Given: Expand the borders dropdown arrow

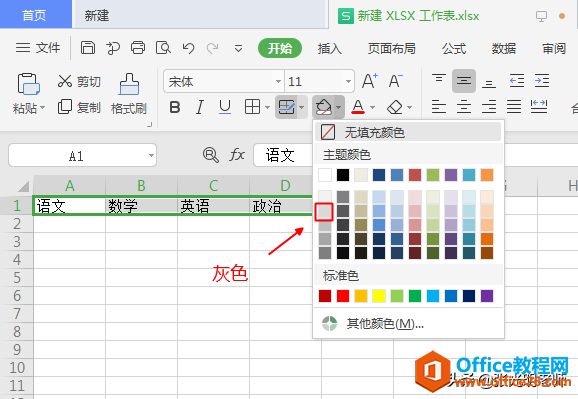Looking at the screenshot, I should coord(267,108).
